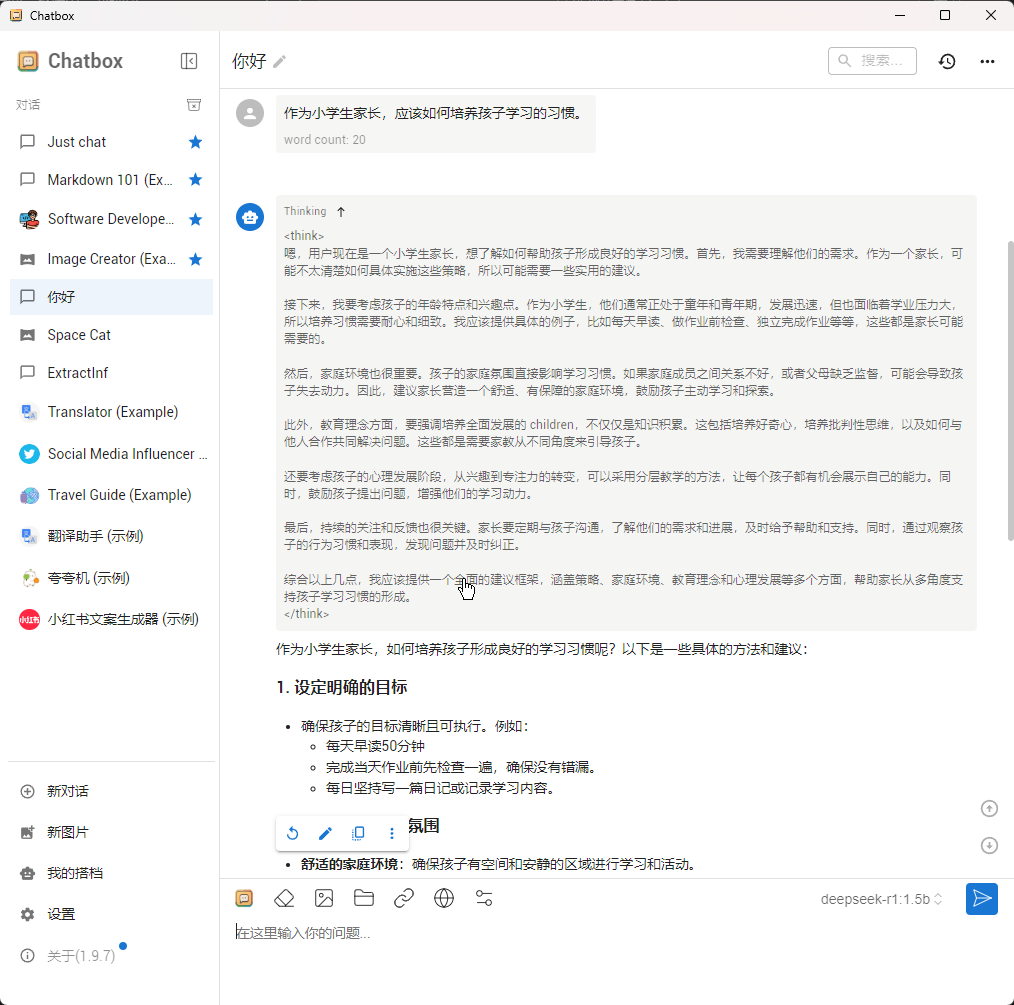The image size is (1014, 1005).
Task: Open the Just chat conversation
Action: tap(111, 142)
